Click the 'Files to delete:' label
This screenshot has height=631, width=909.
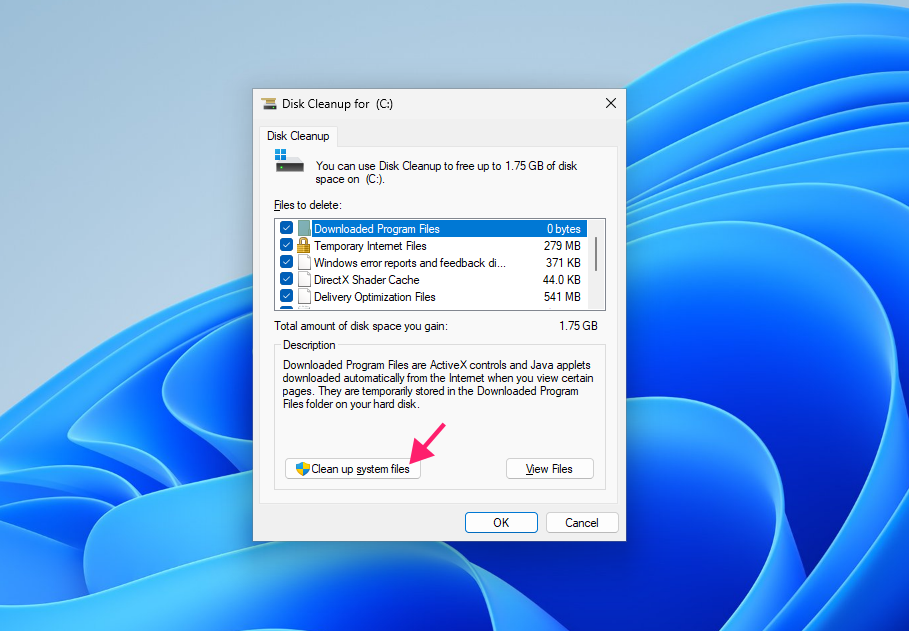tap(308, 205)
